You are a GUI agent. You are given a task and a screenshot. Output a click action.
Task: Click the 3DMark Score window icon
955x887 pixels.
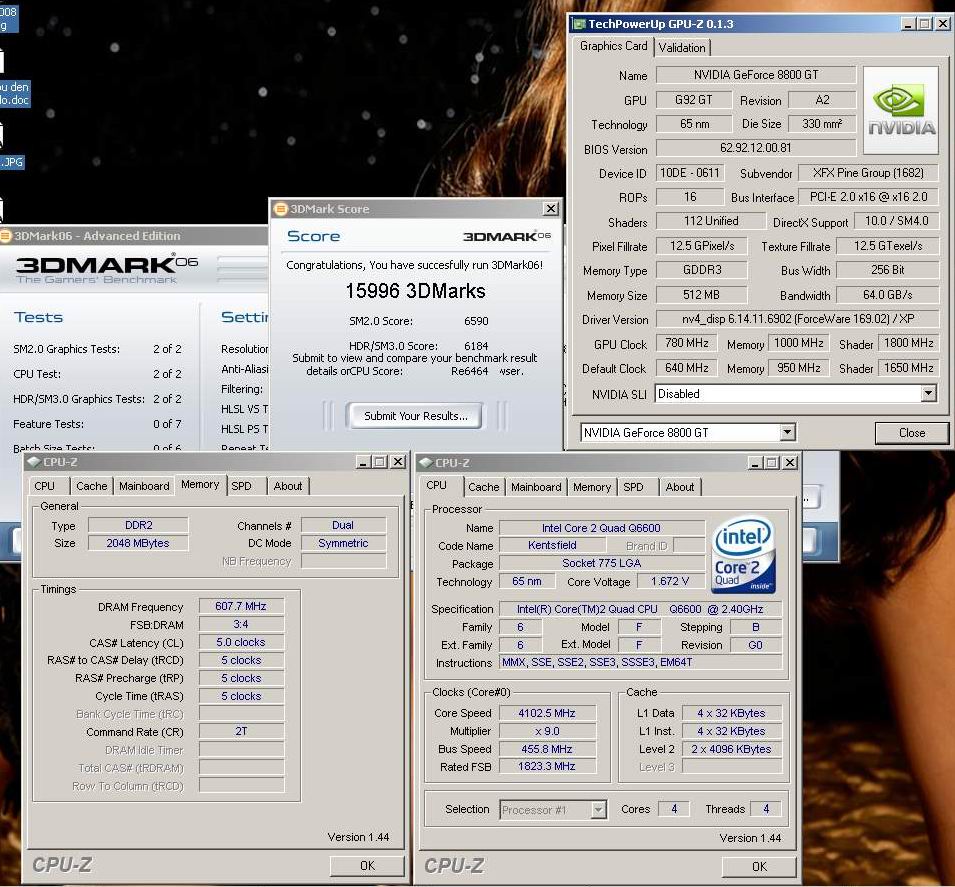(x=281, y=209)
